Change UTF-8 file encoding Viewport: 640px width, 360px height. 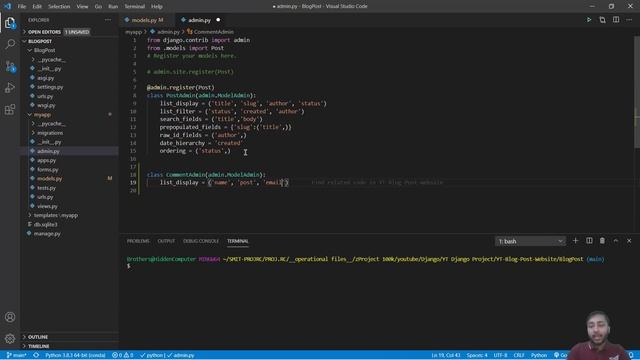tap(500, 355)
